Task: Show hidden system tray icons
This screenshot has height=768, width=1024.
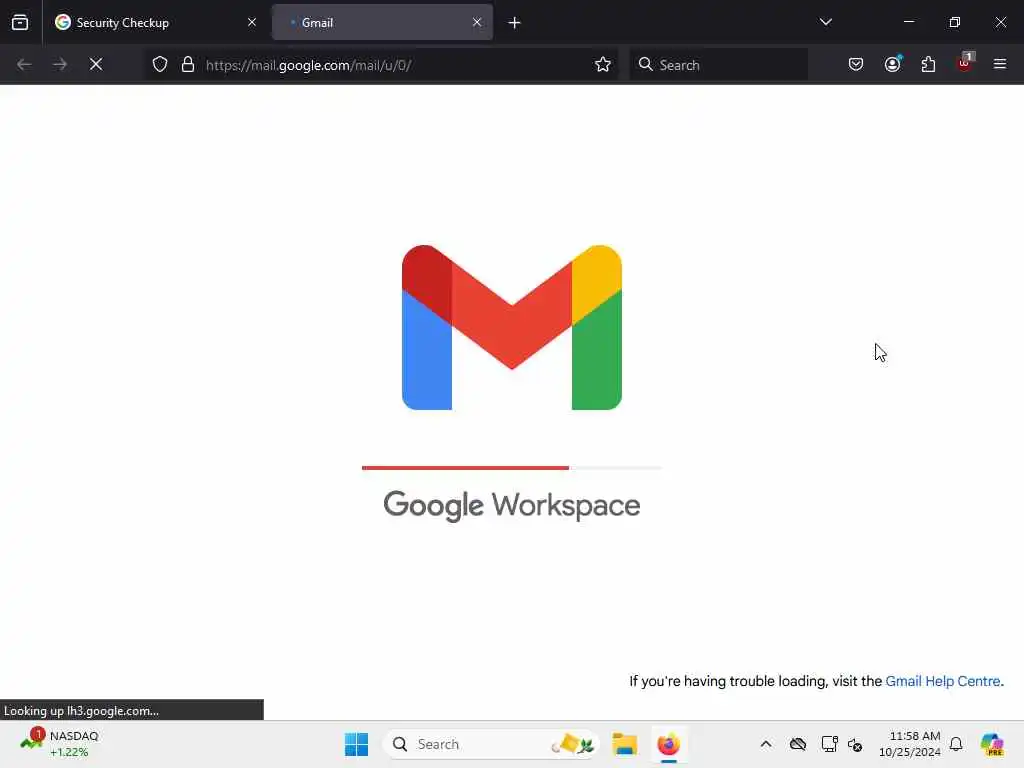Action: (x=766, y=744)
